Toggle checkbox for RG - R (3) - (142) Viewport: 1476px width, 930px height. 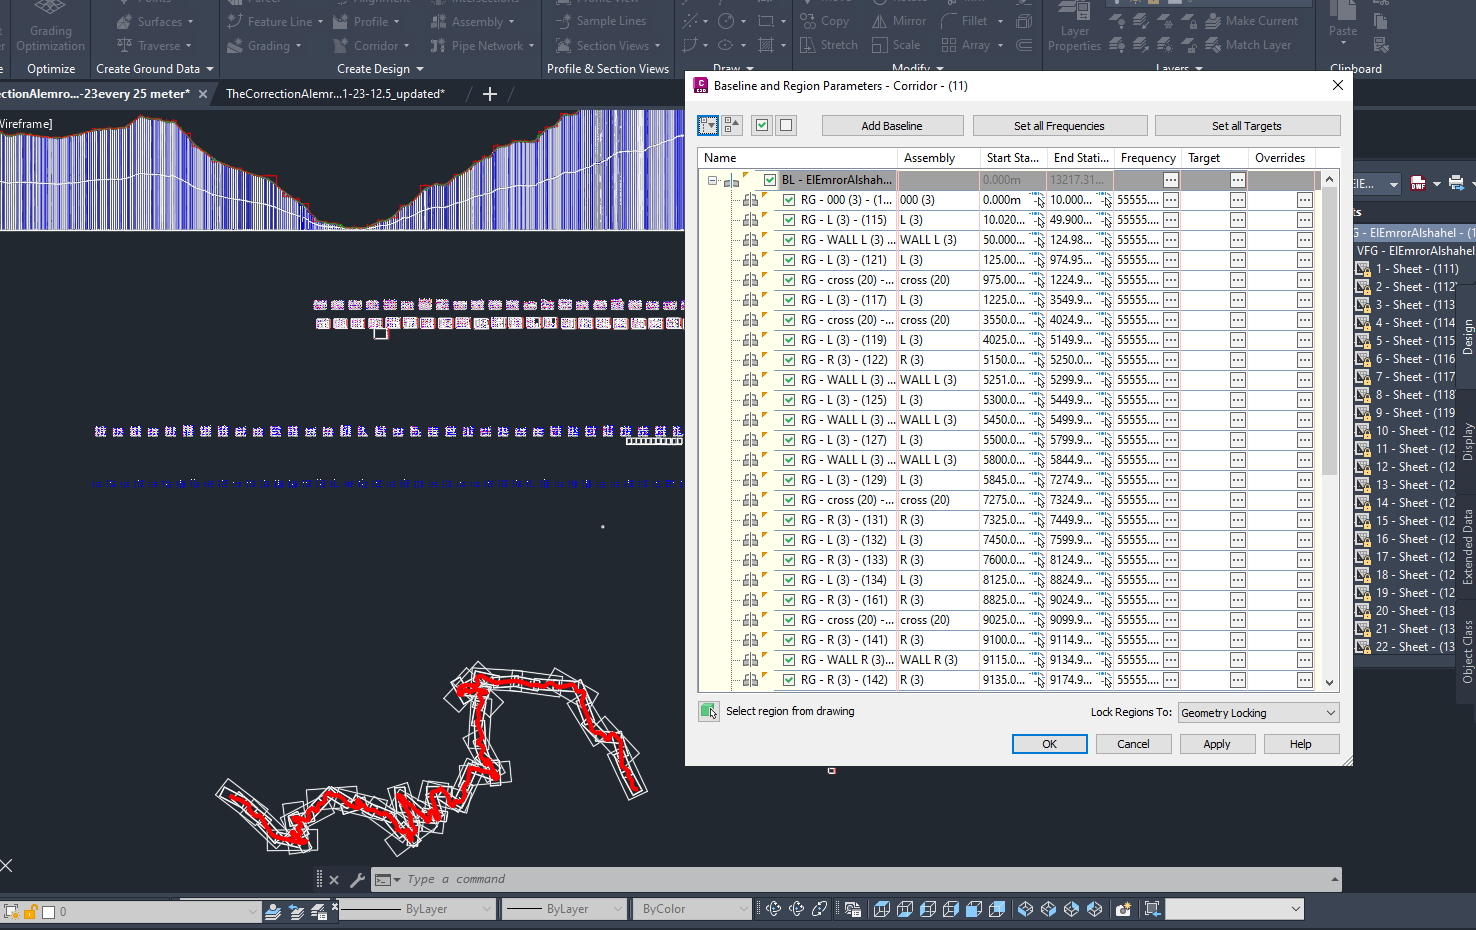(789, 680)
